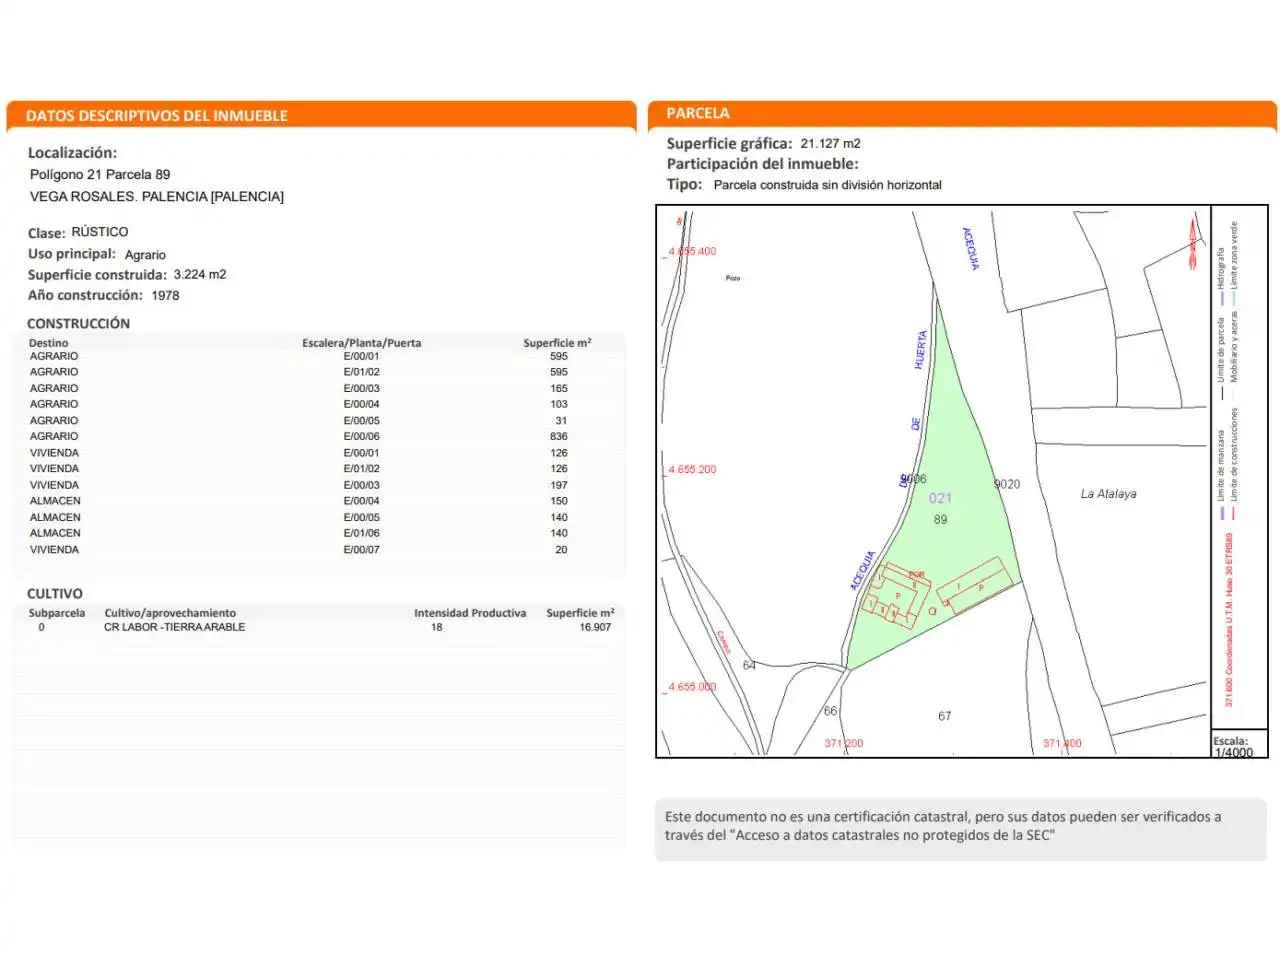Click the "Participación del inmueble:" label
This screenshot has width=1280, height=960.
click(763, 164)
